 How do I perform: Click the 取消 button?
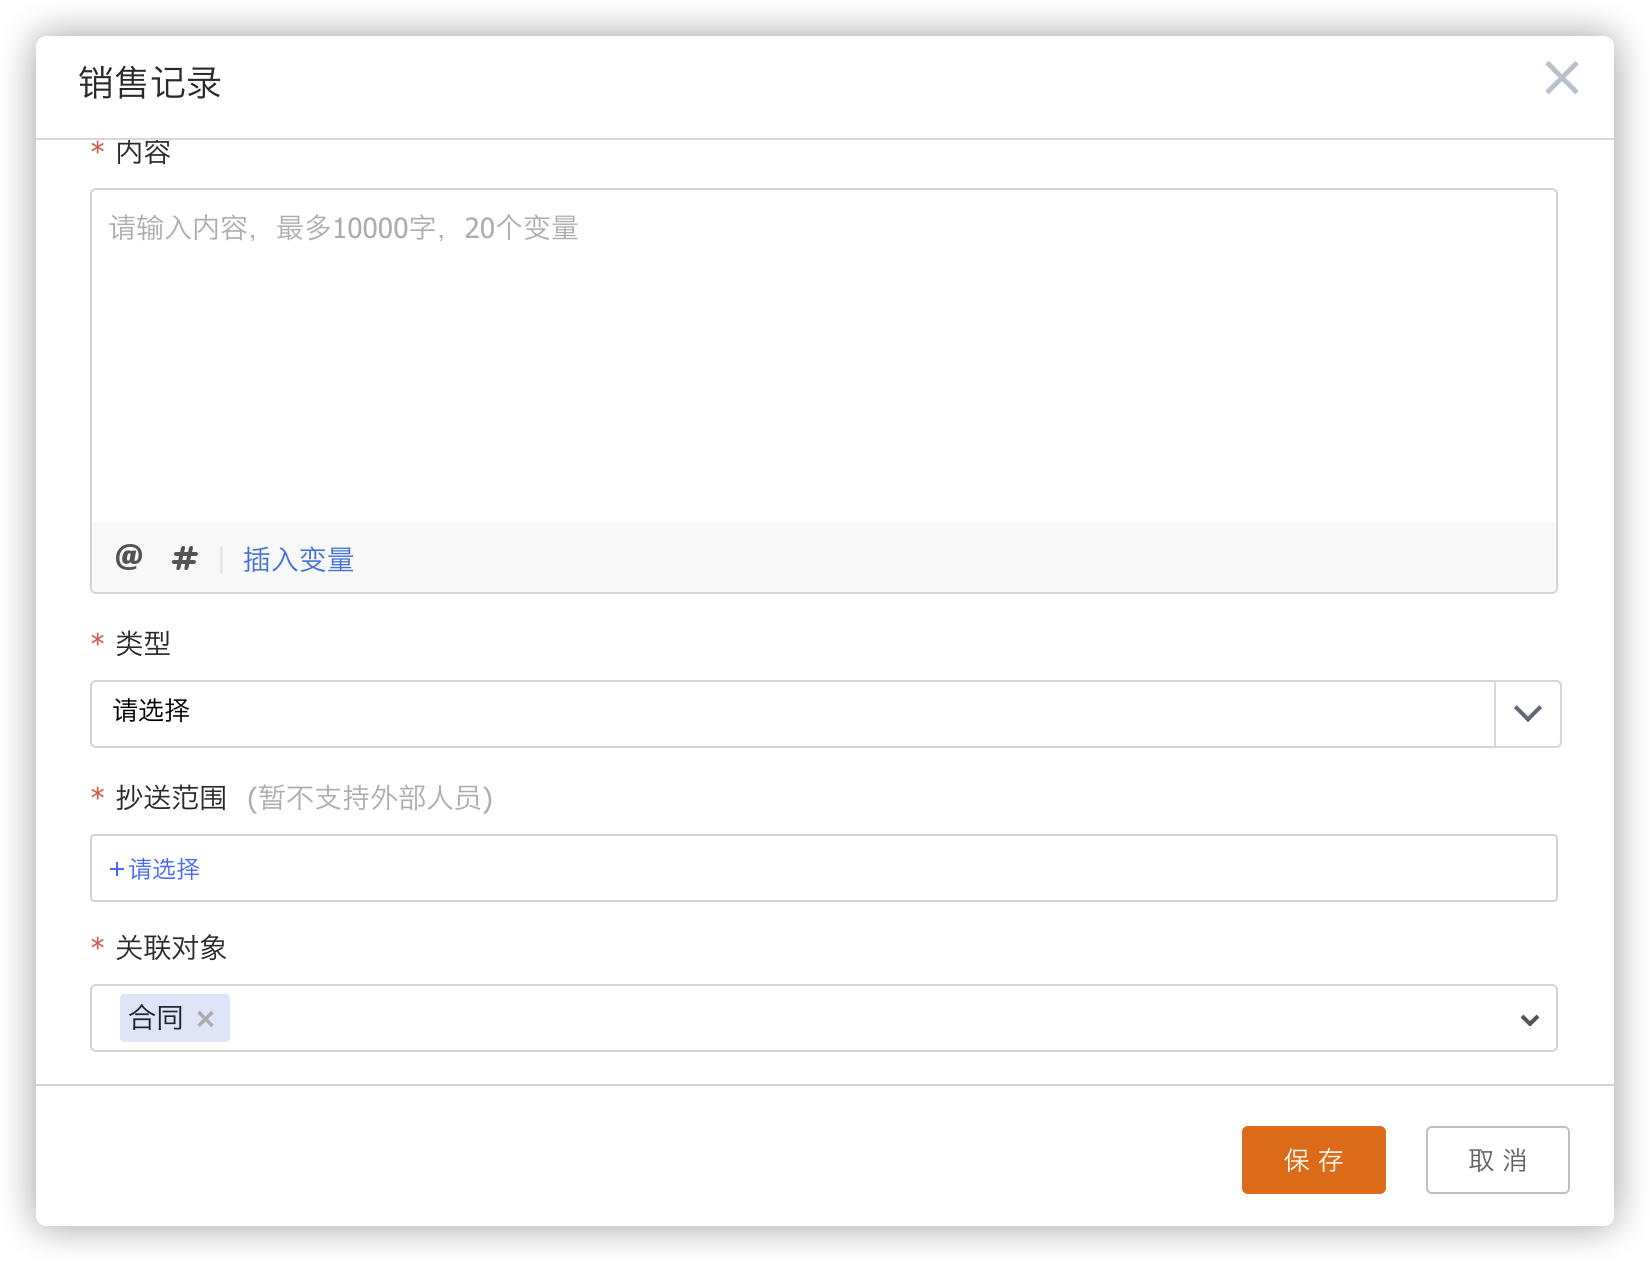click(1497, 1160)
